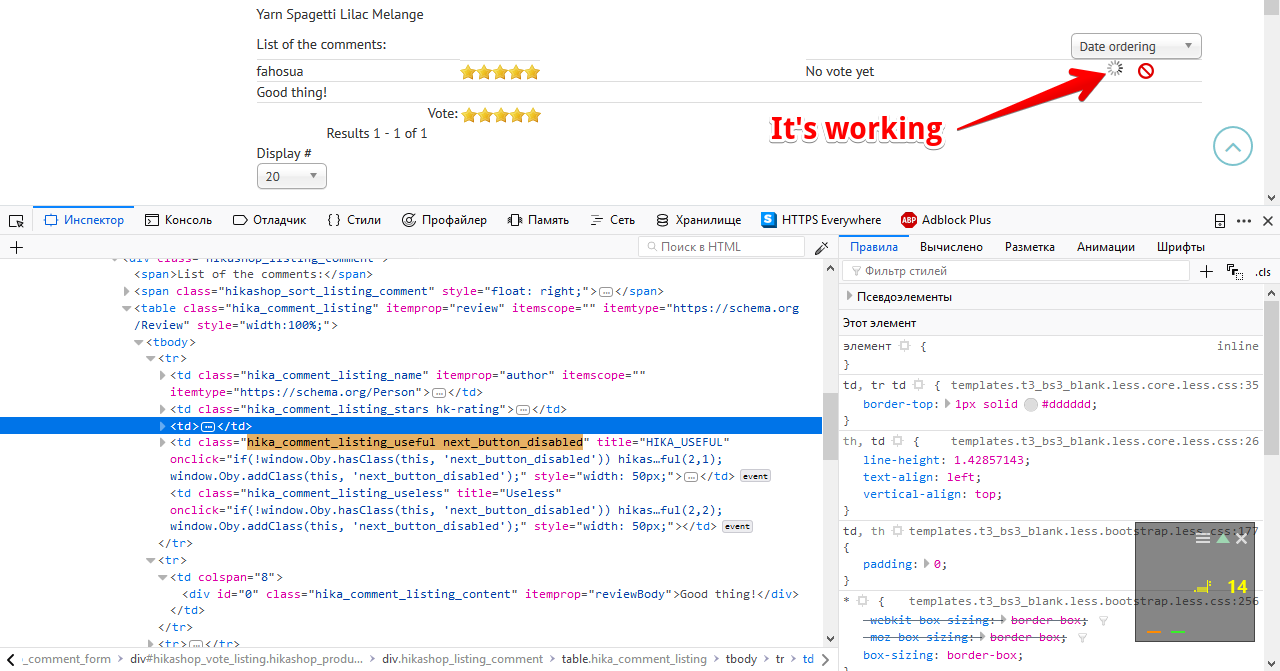Click the overlay widget hamburger menu icon
Screen dimensions: 1280x671
(1203, 538)
